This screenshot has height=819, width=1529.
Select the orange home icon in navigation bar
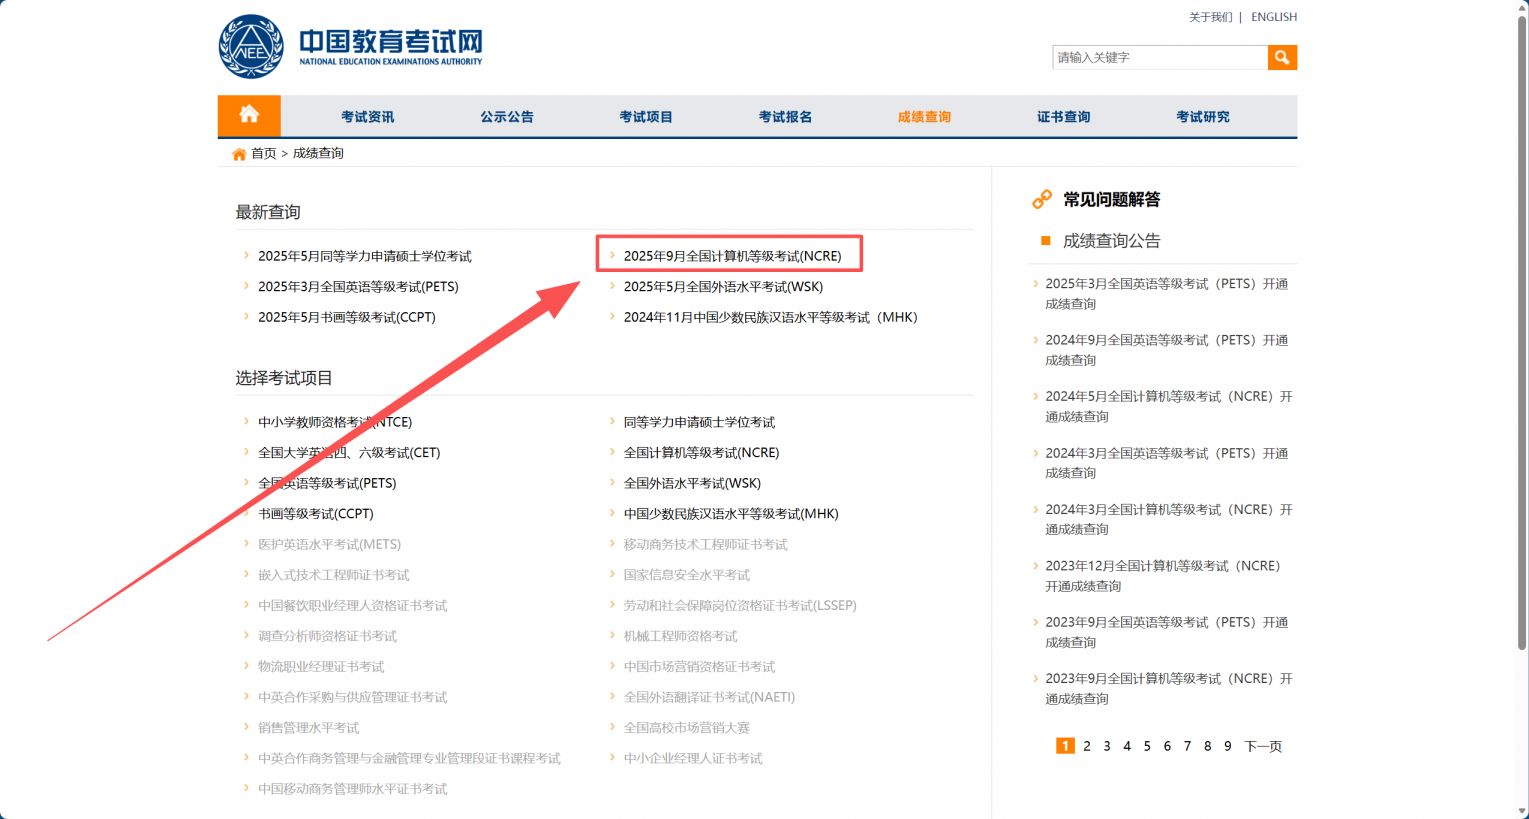tap(248, 115)
